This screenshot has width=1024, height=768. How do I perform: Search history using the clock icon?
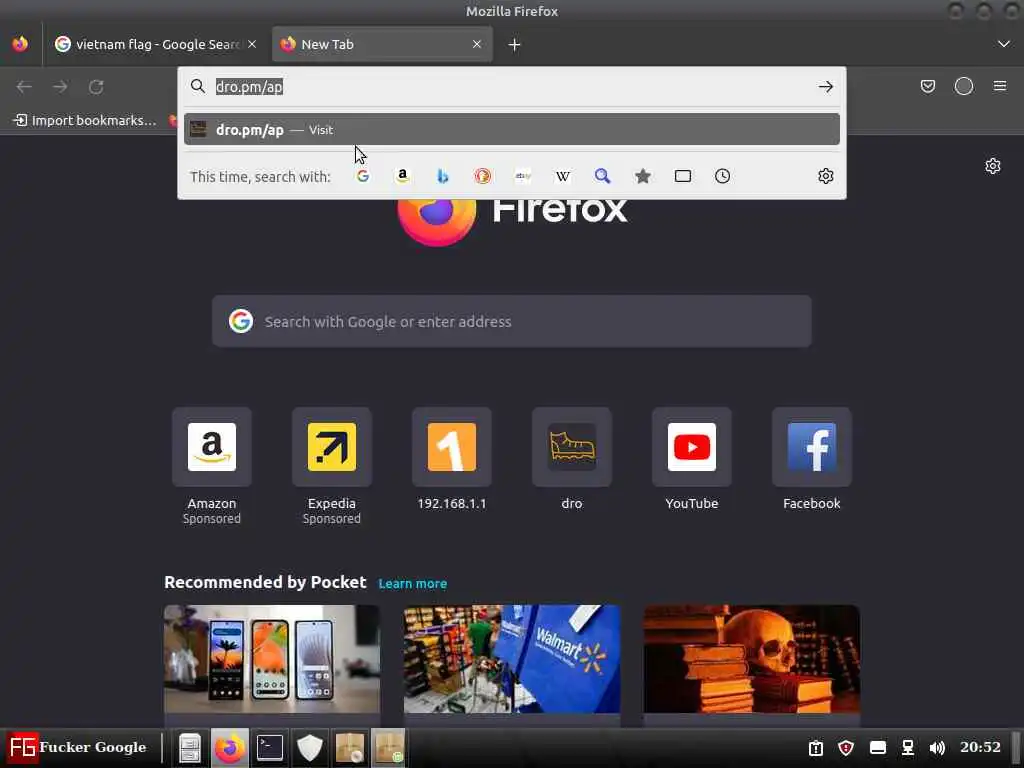(722, 176)
